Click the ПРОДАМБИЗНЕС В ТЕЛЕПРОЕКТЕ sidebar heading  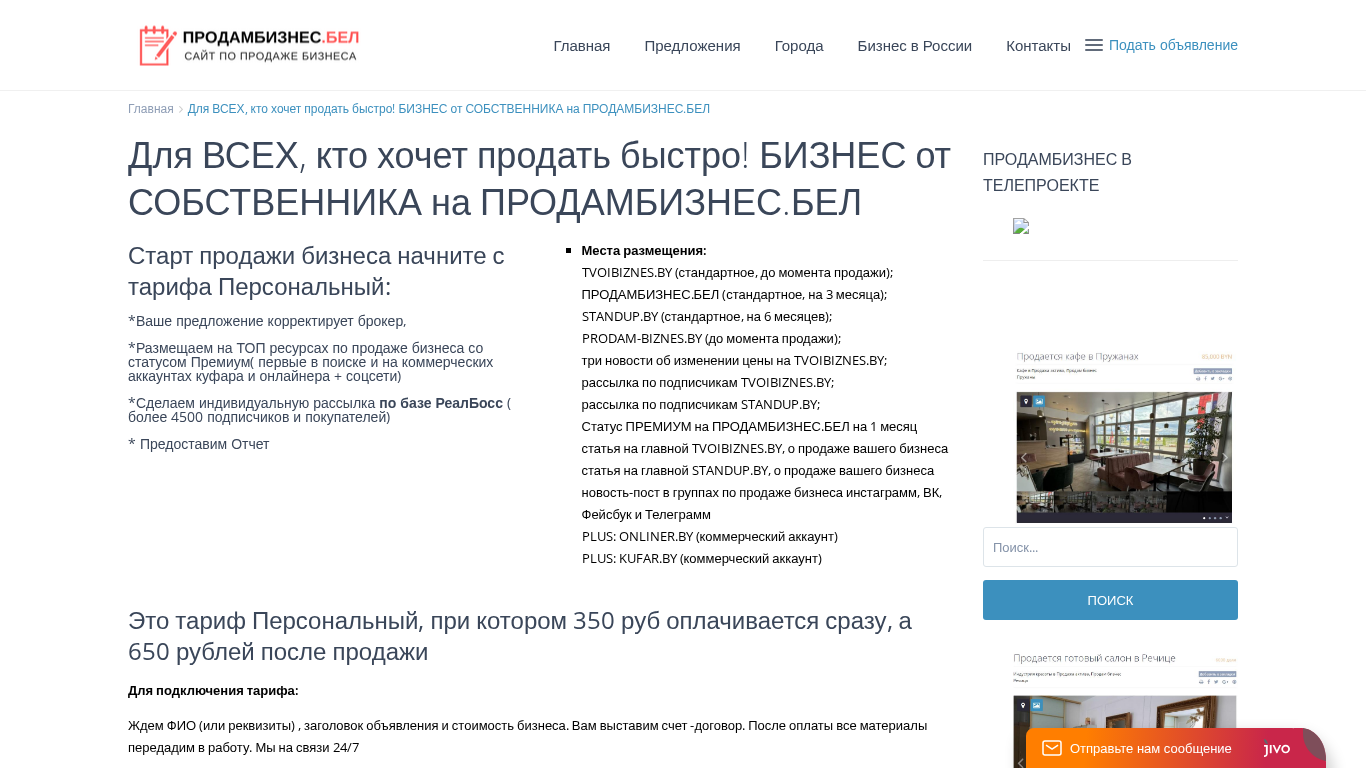(x=1057, y=172)
